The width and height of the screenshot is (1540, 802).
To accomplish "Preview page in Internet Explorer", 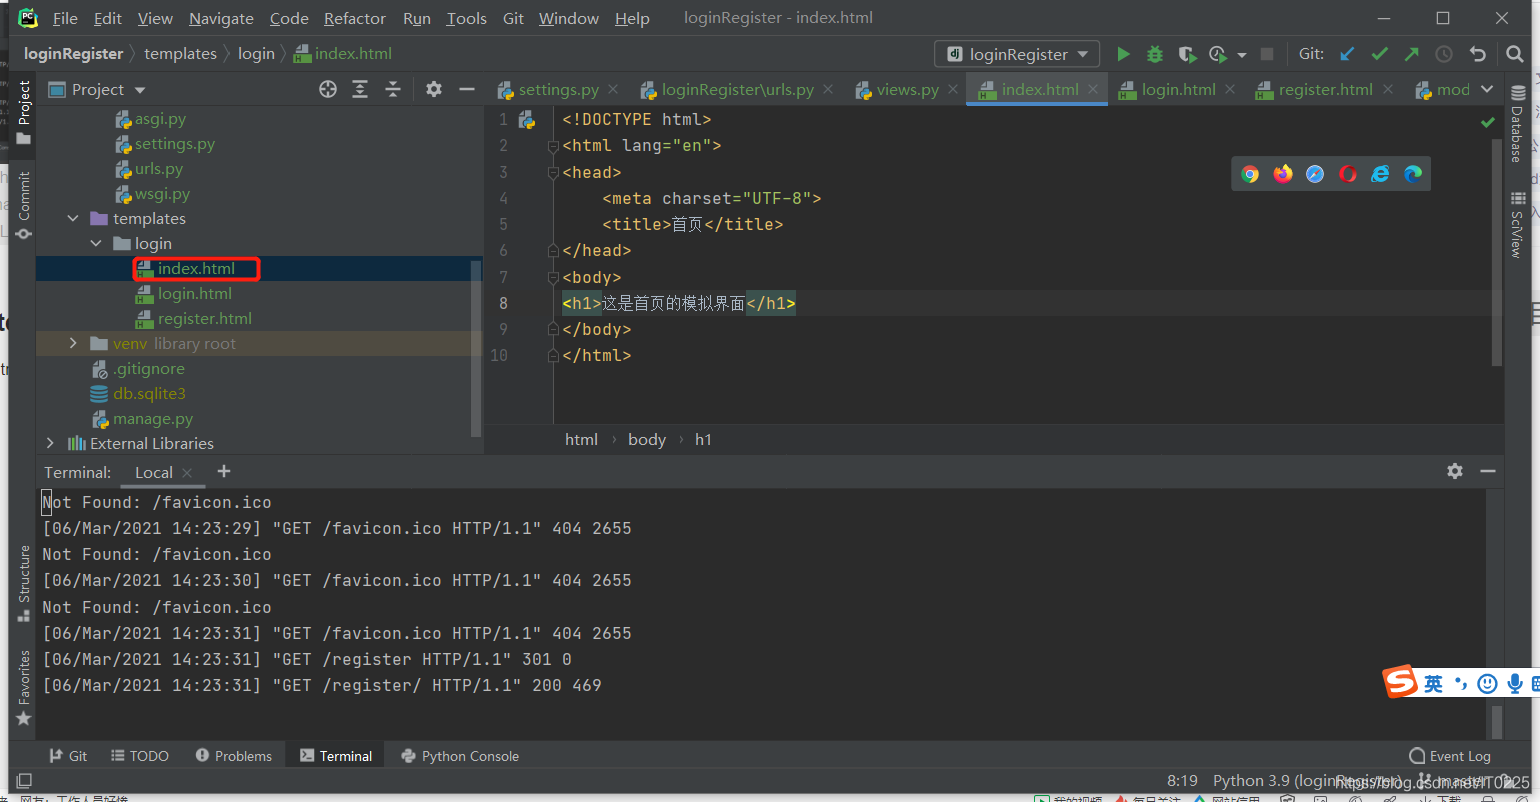I will 1380,174.
